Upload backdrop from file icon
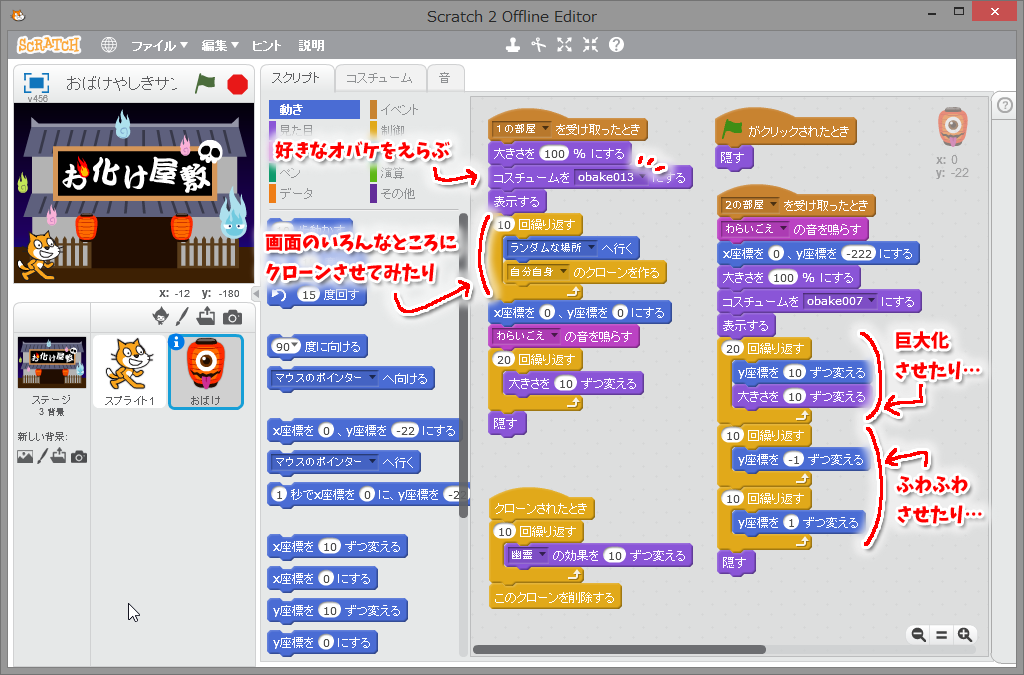The image size is (1024, 675). 59,456
